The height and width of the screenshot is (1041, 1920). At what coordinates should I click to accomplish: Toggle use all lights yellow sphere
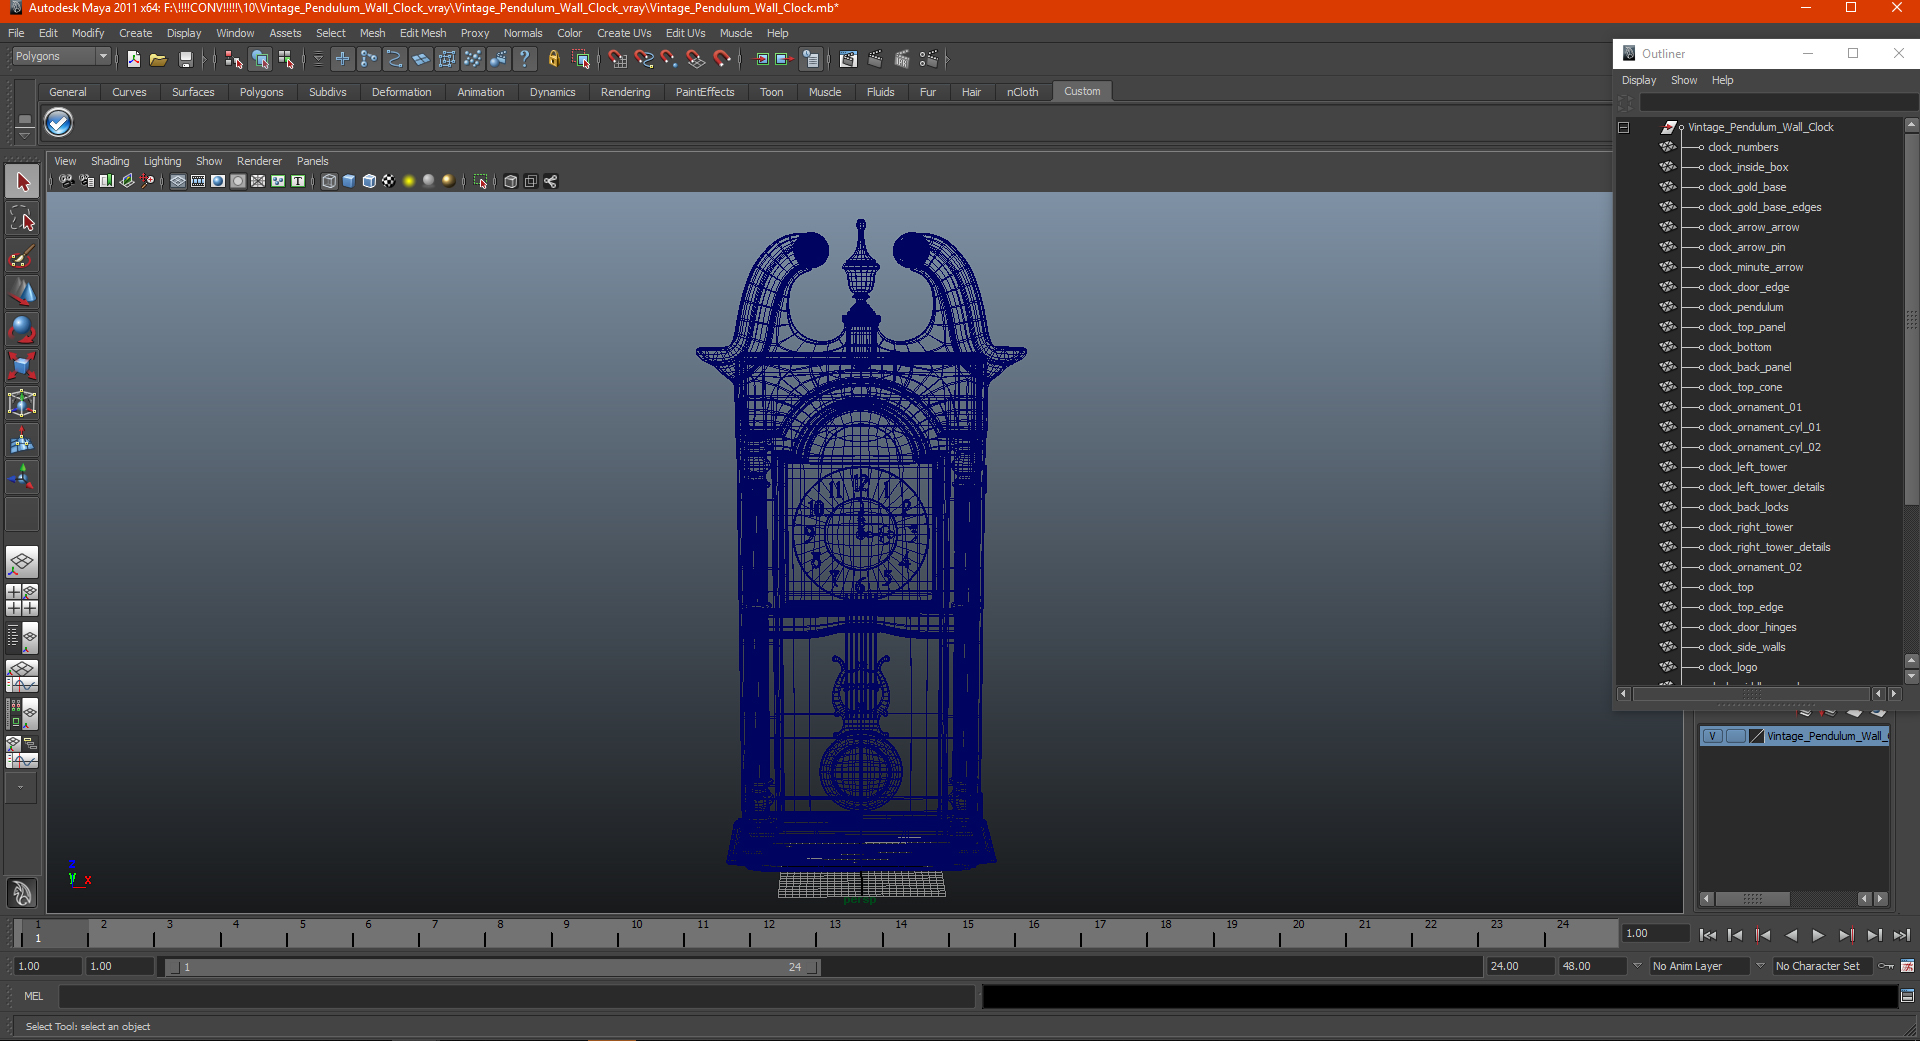point(409,181)
